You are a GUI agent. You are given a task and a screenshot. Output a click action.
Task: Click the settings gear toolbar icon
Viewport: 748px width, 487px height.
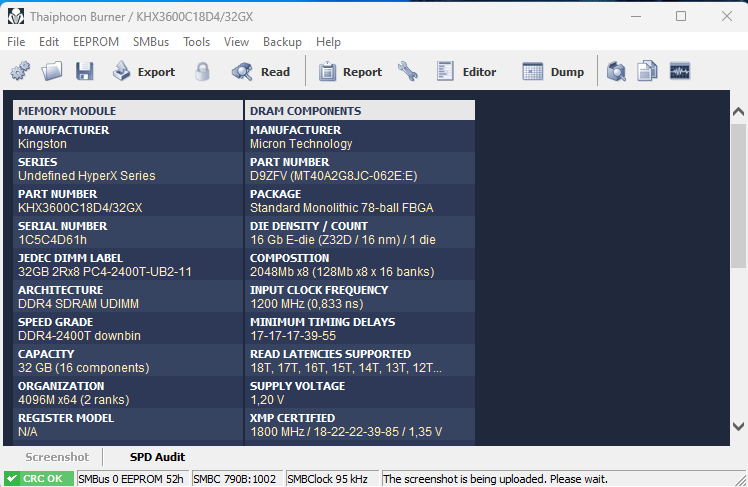20,72
